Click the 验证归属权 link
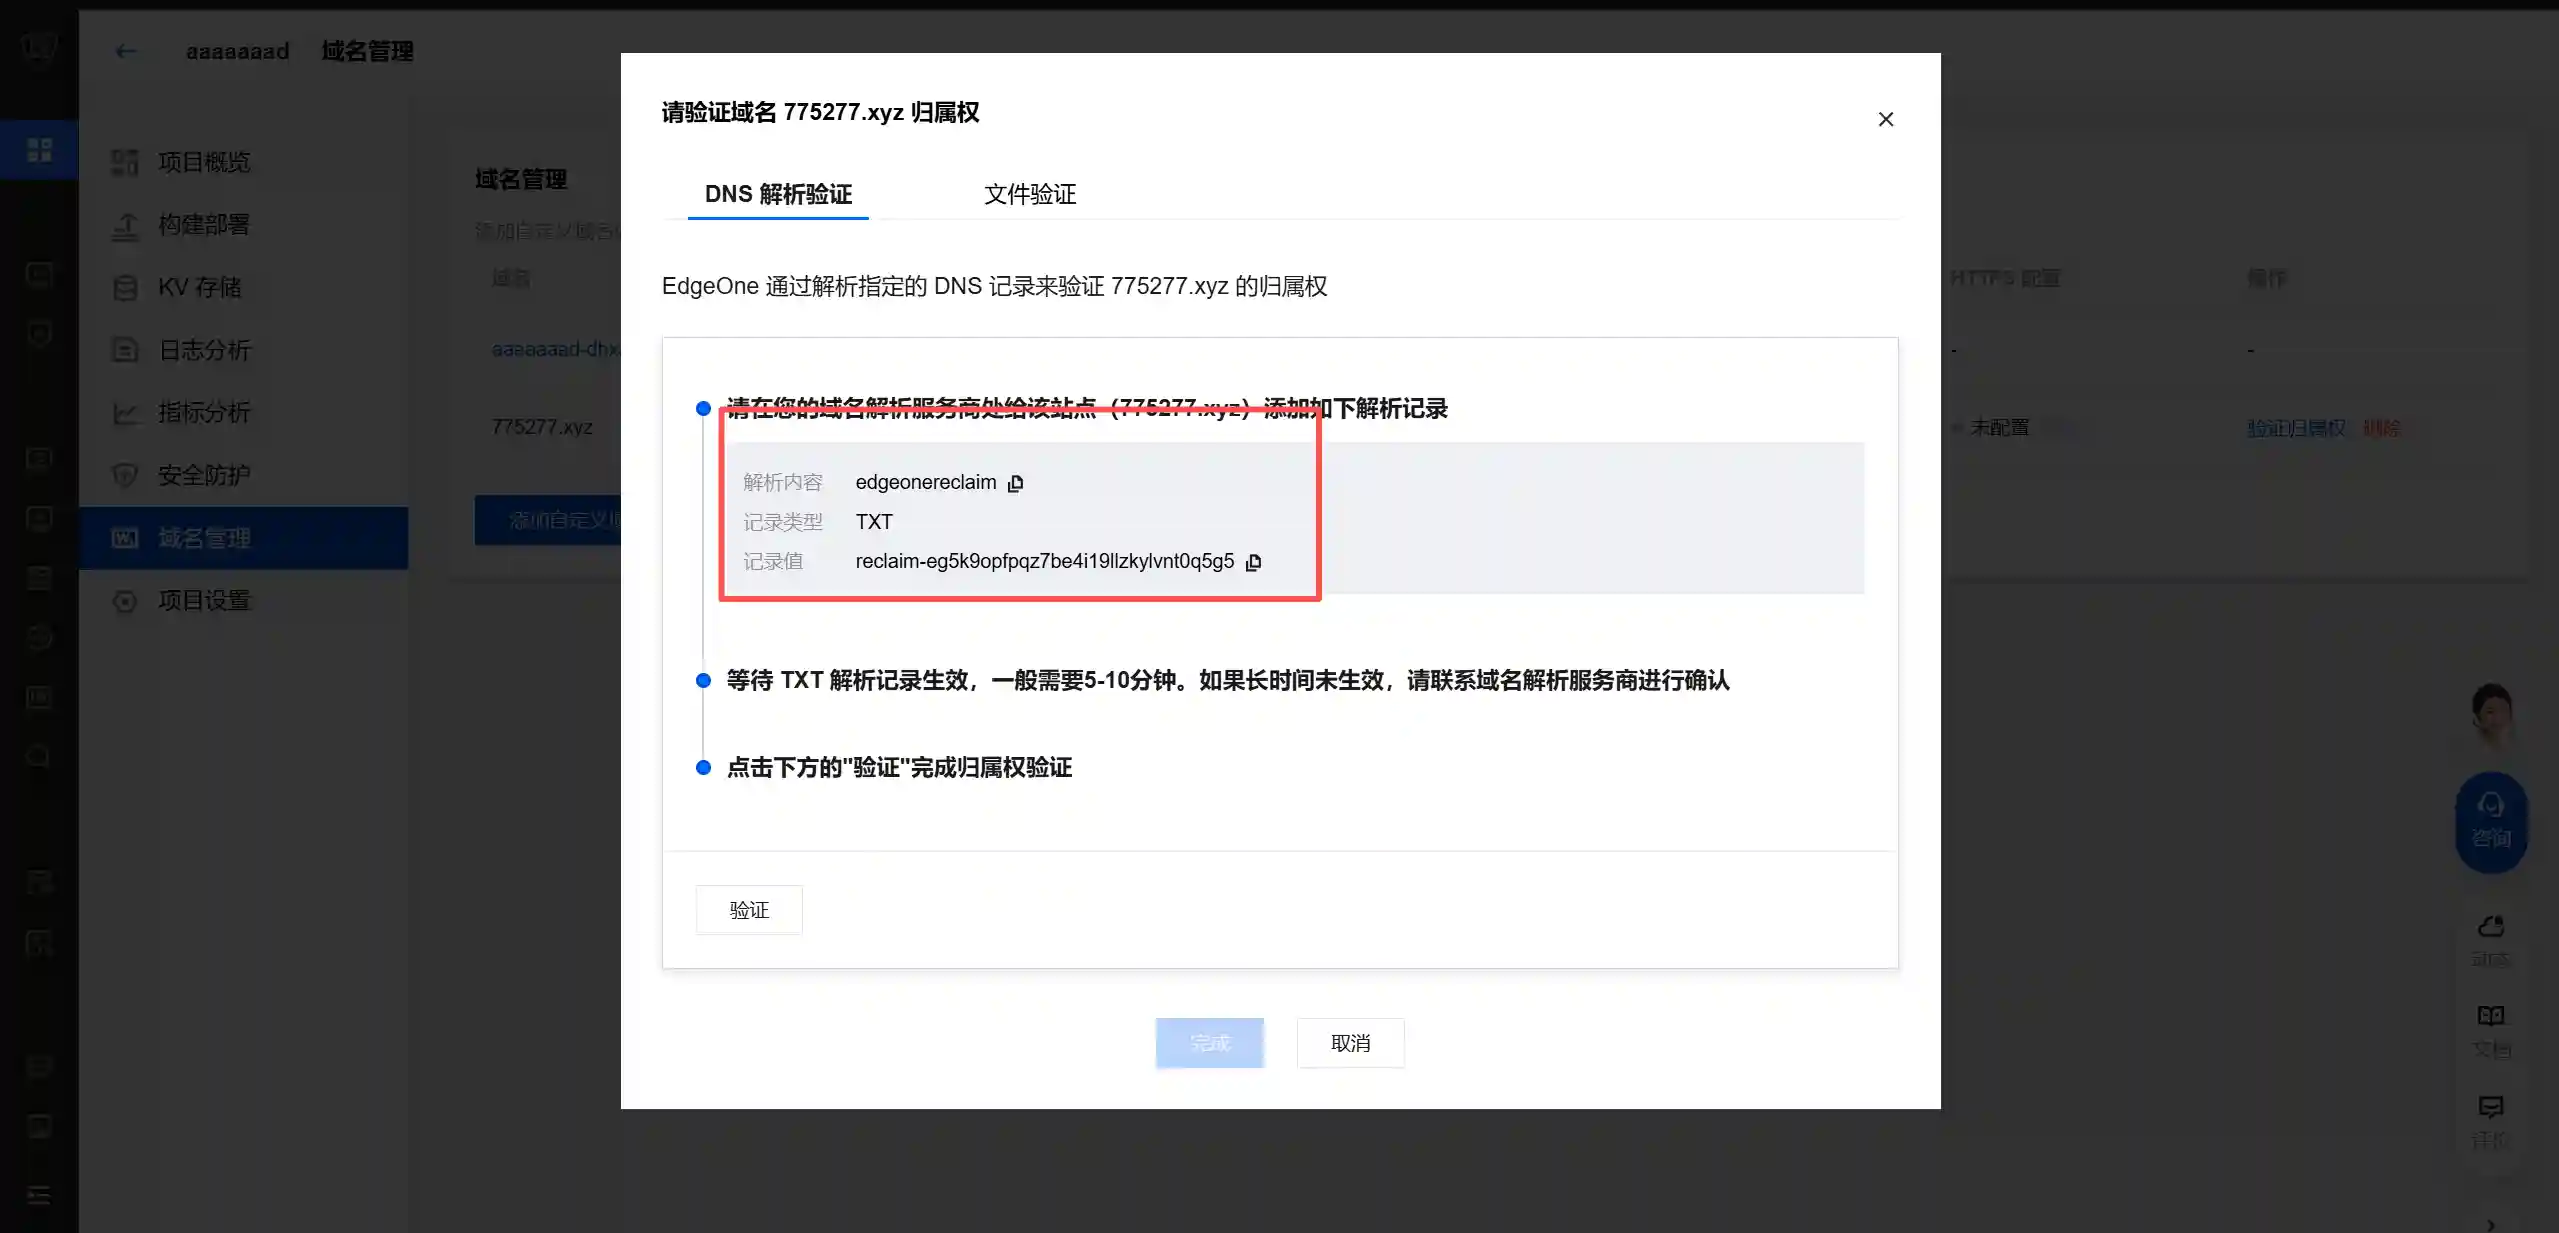The width and height of the screenshot is (2559, 1233). click(2297, 428)
